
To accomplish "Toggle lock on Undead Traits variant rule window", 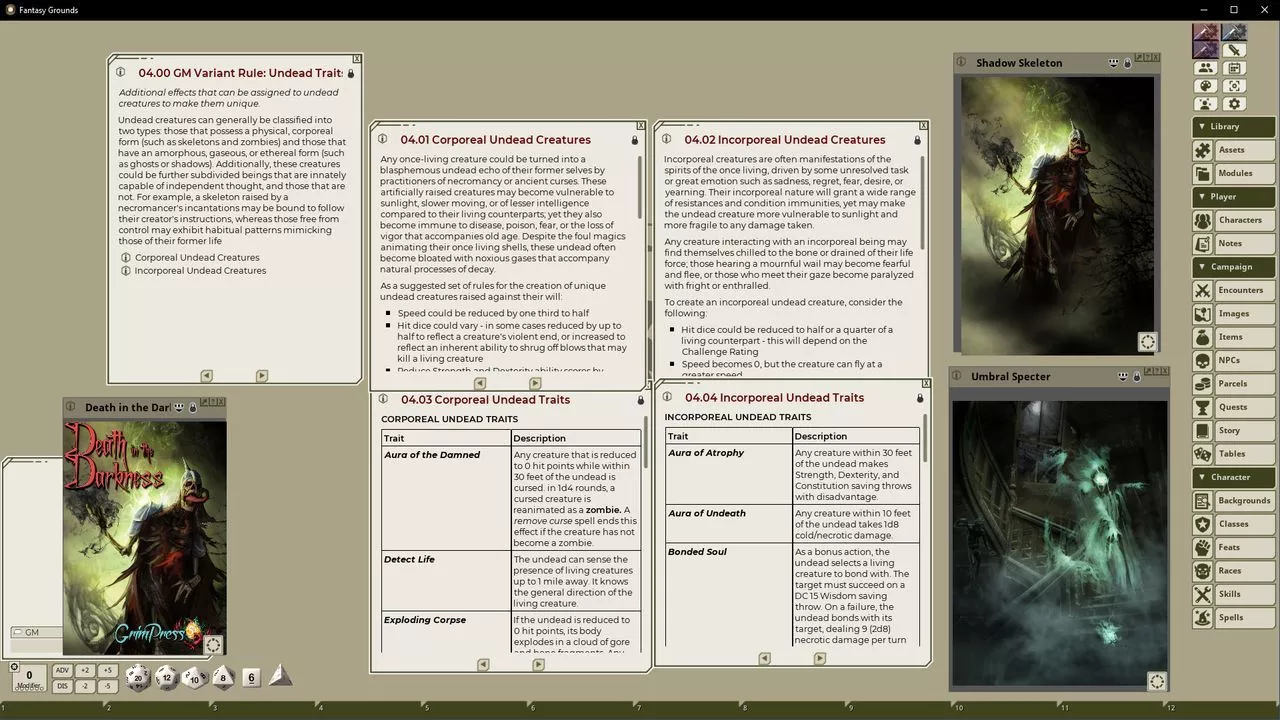I will coord(350,74).
